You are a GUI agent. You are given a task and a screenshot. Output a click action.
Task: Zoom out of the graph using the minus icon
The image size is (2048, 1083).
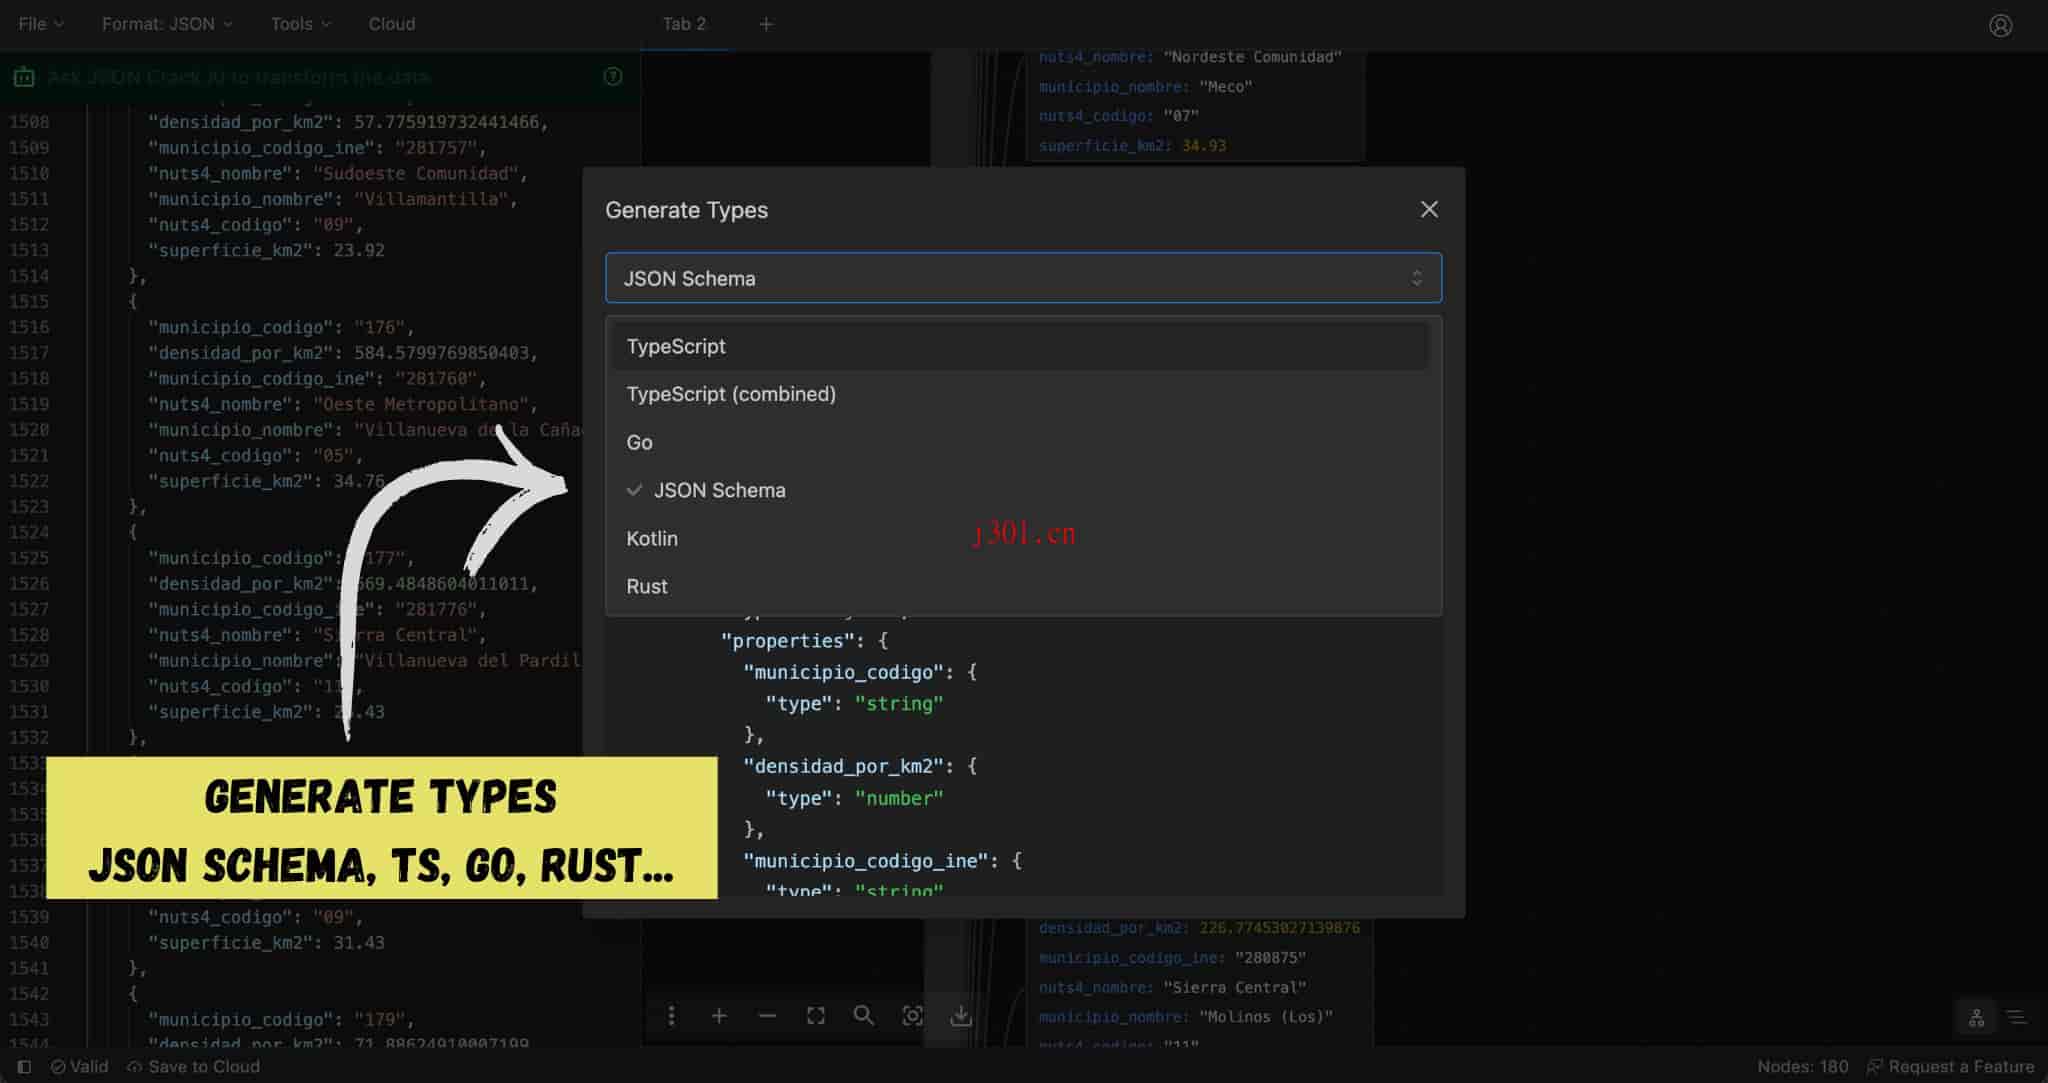767,1016
